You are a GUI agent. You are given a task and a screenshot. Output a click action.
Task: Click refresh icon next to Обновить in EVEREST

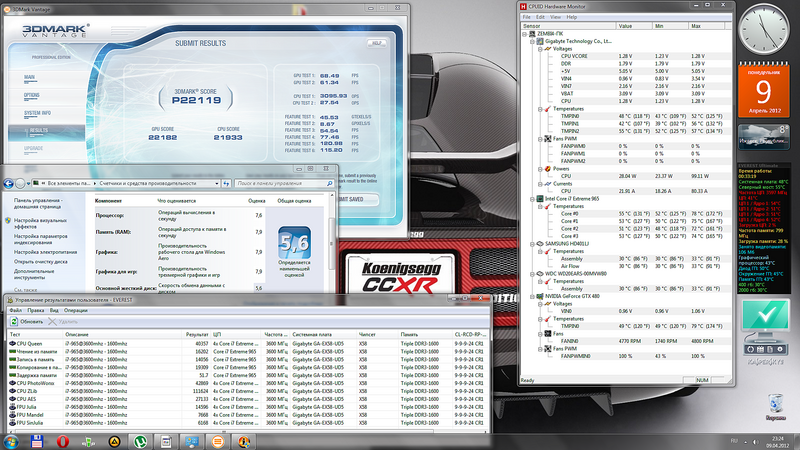(x=14, y=321)
